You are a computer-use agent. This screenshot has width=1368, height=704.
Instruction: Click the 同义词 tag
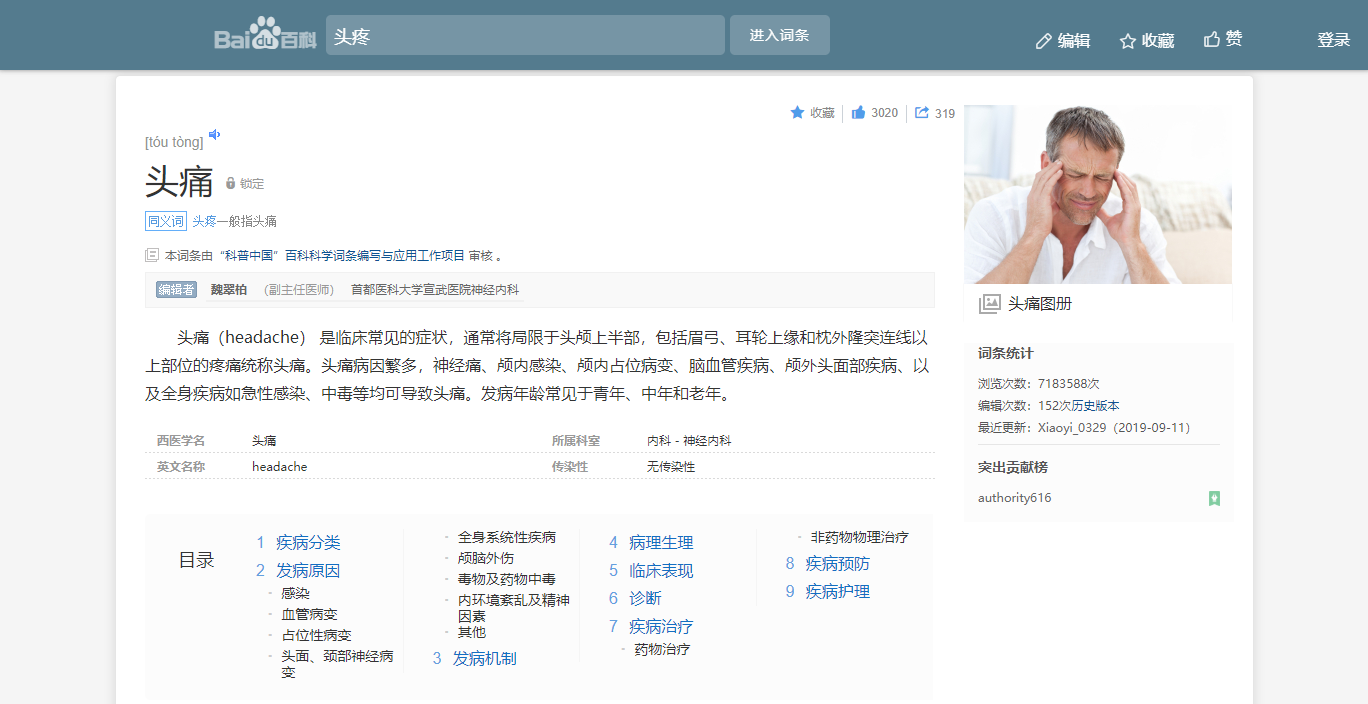pos(166,221)
